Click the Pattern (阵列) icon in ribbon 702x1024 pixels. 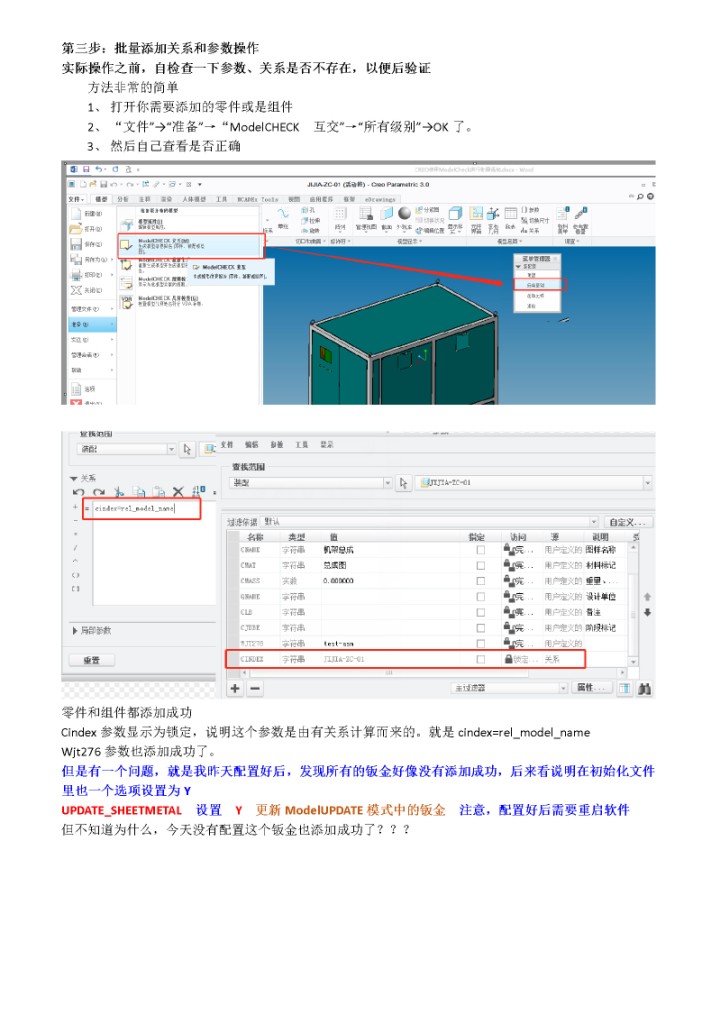(340, 214)
